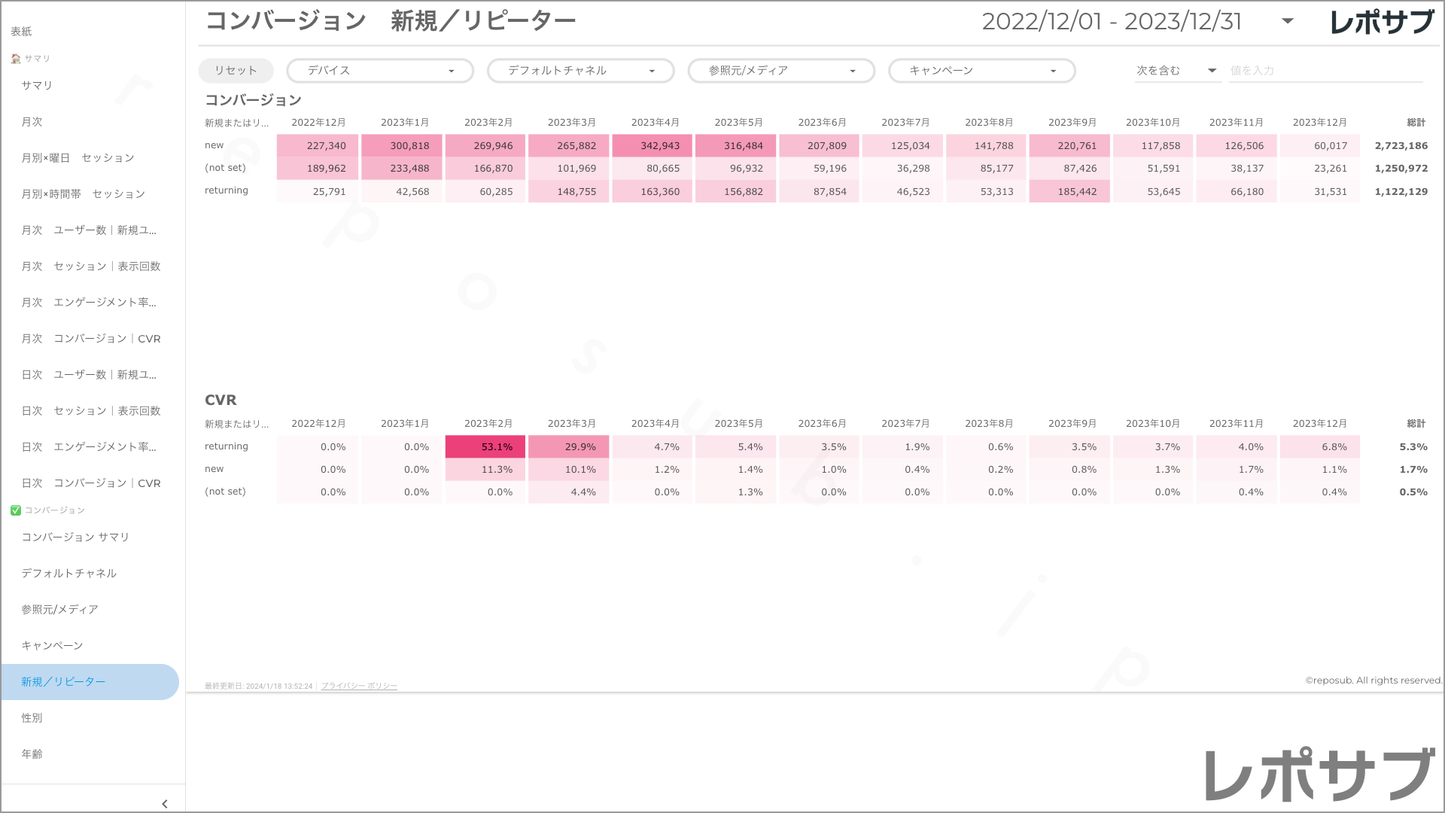The width and height of the screenshot is (1445, 813).
Task: Click the 値を入力 search input field
Action: point(1324,71)
